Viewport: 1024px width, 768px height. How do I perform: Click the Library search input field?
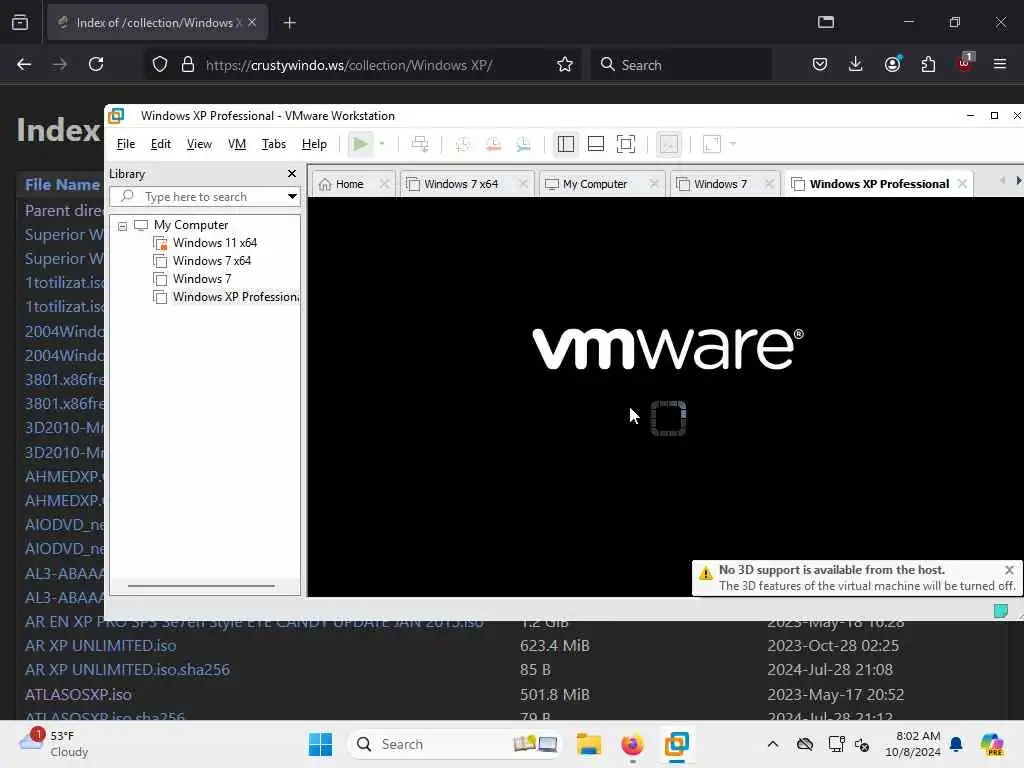199,197
